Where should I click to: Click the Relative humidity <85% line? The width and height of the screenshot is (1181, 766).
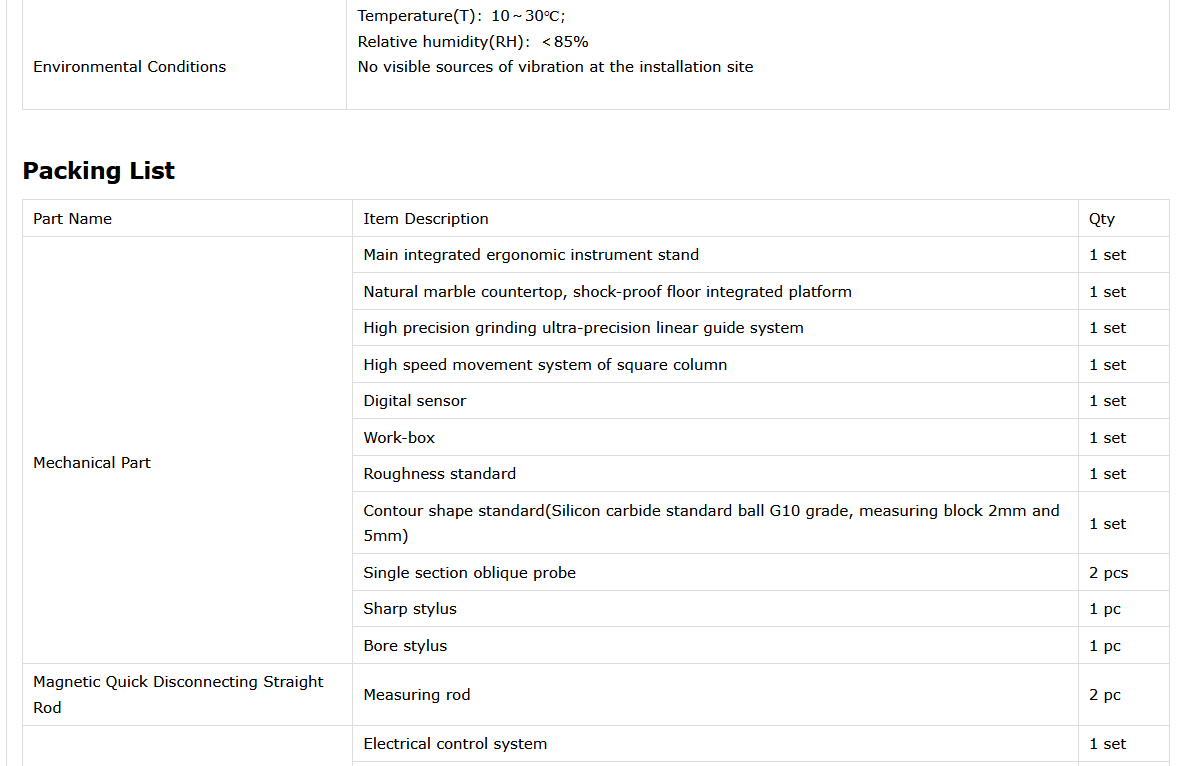pos(473,42)
